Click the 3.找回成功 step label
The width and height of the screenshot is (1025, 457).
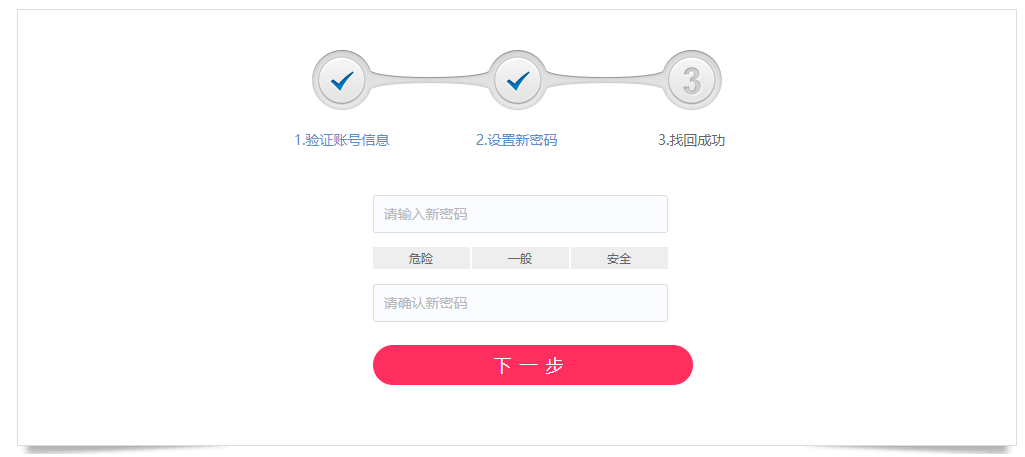[x=691, y=140]
